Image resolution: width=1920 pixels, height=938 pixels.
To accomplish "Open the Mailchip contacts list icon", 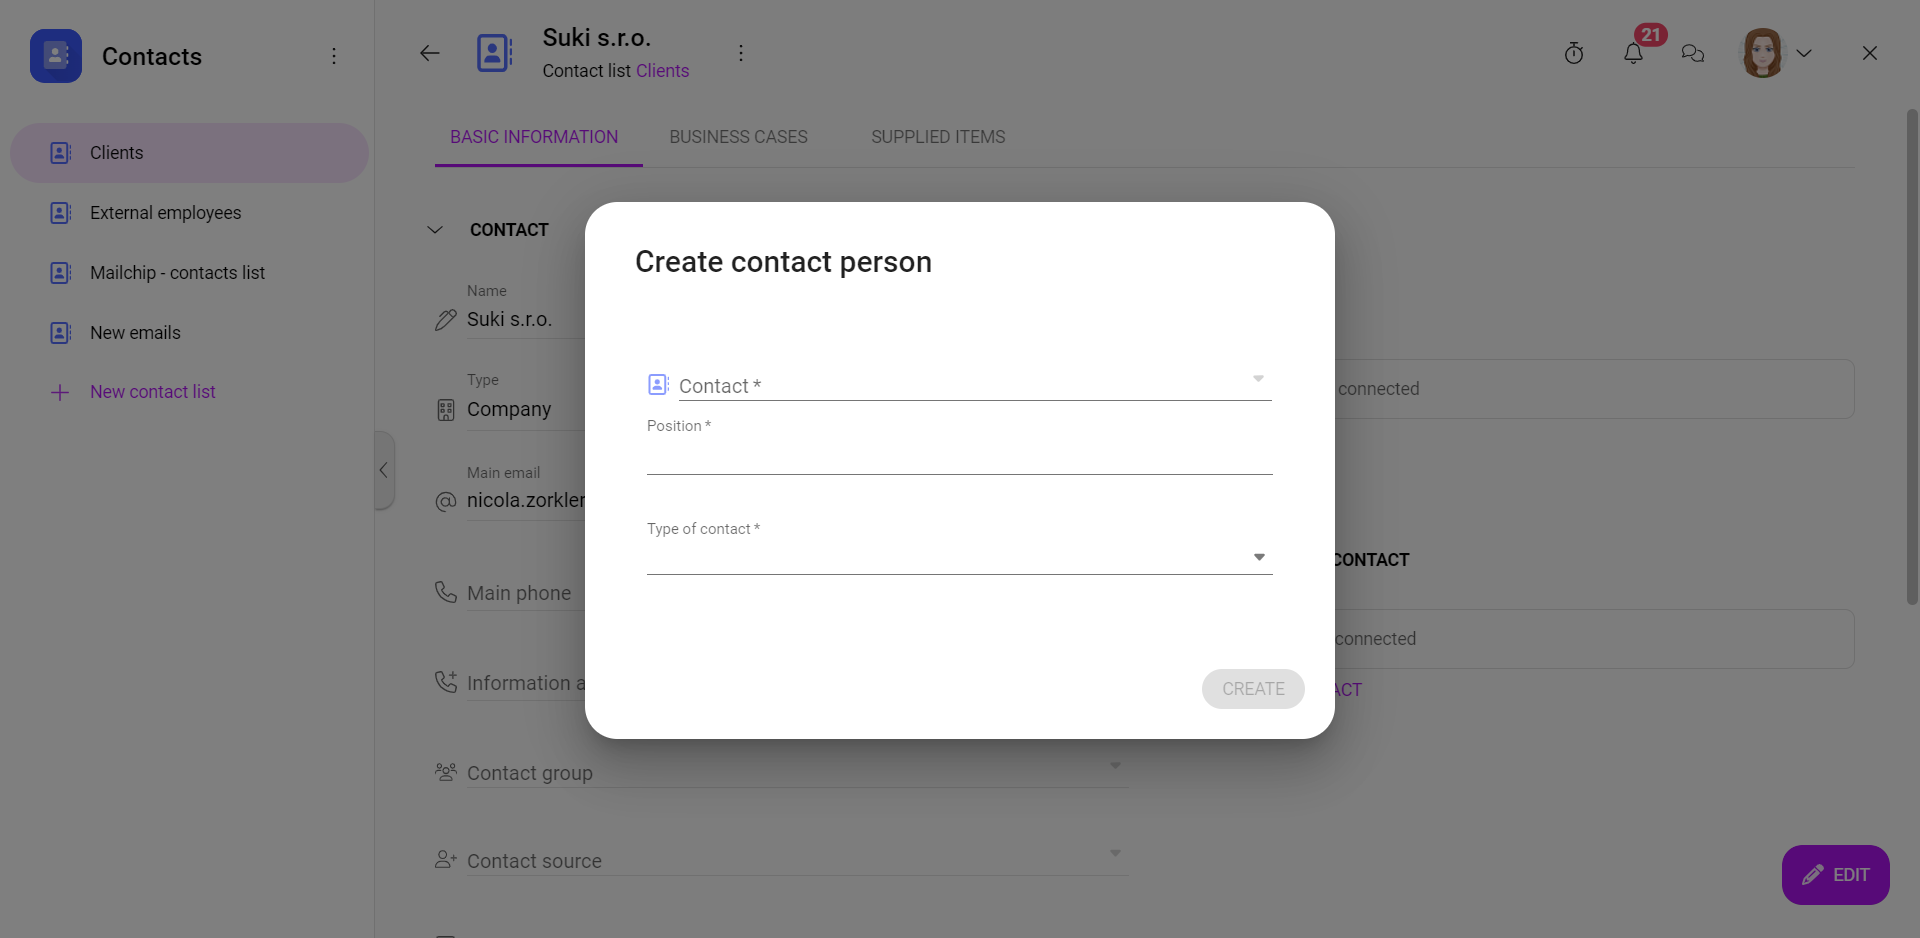I will pyautogui.click(x=61, y=272).
